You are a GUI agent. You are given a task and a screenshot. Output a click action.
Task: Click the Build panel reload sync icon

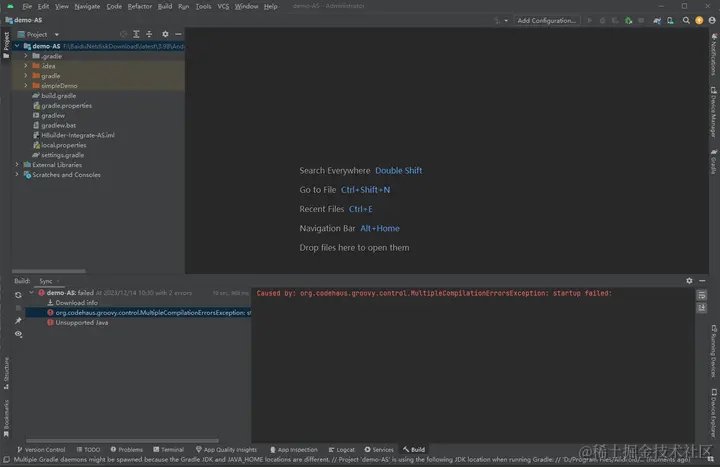[x=18, y=295]
